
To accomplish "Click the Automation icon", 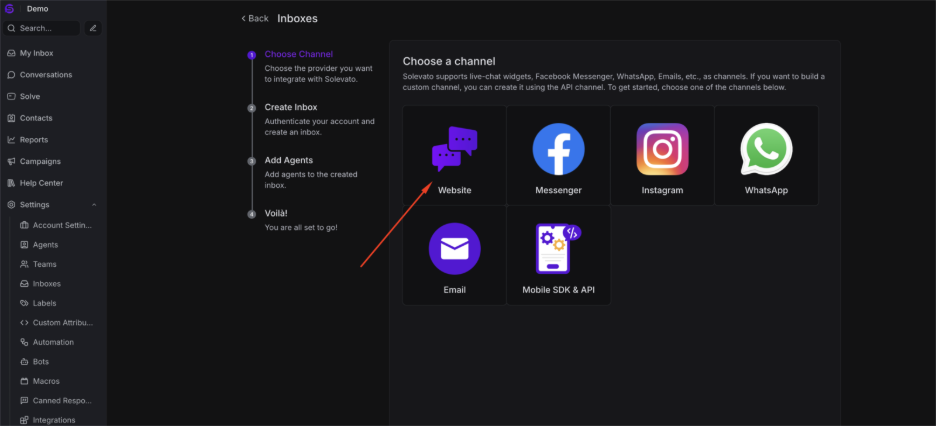I will point(24,342).
